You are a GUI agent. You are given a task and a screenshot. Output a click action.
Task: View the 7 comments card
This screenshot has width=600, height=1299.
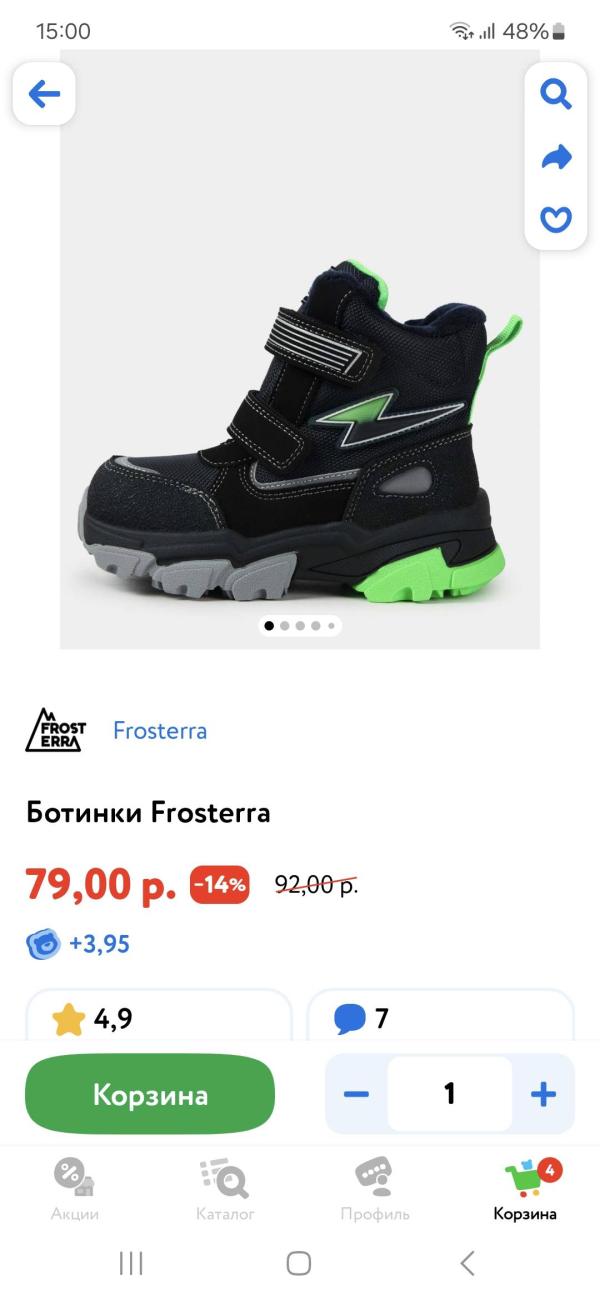pyautogui.click(x=440, y=1014)
